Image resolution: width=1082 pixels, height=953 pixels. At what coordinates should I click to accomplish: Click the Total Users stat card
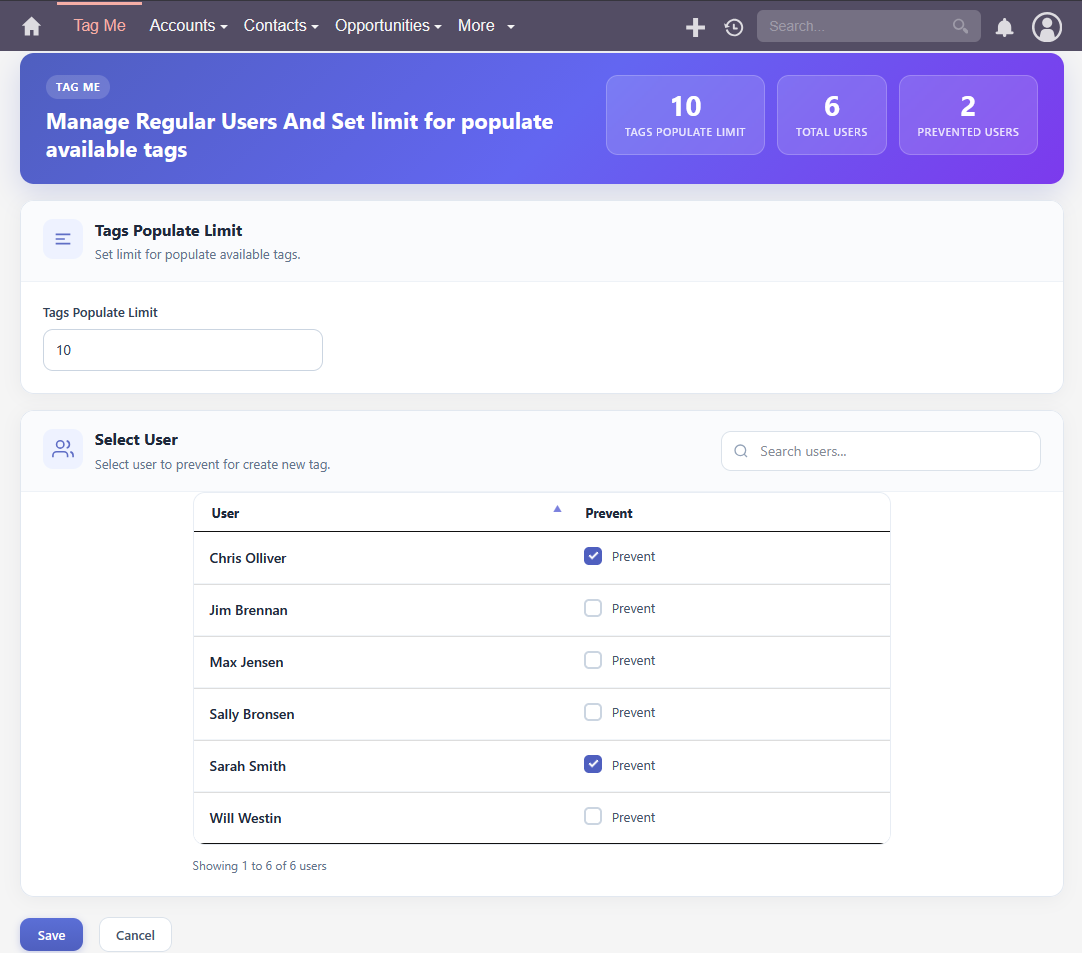(x=832, y=115)
